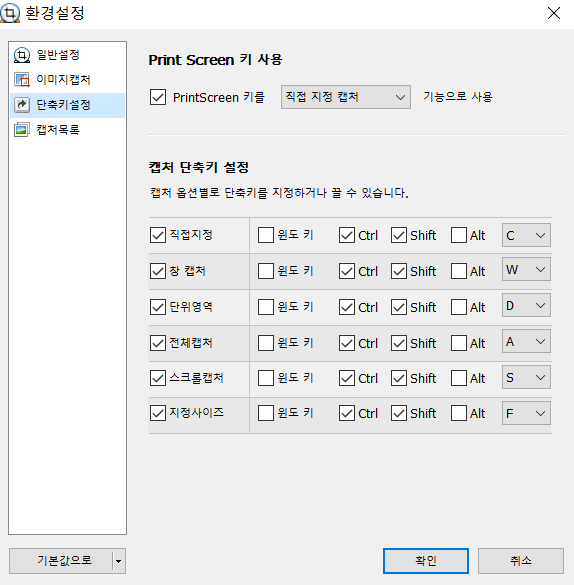Viewport: 574px width, 585px height.
Task: Enable 윈도 키 for 단위영역 row
Action: pyautogui.click(x=266, y=307)
